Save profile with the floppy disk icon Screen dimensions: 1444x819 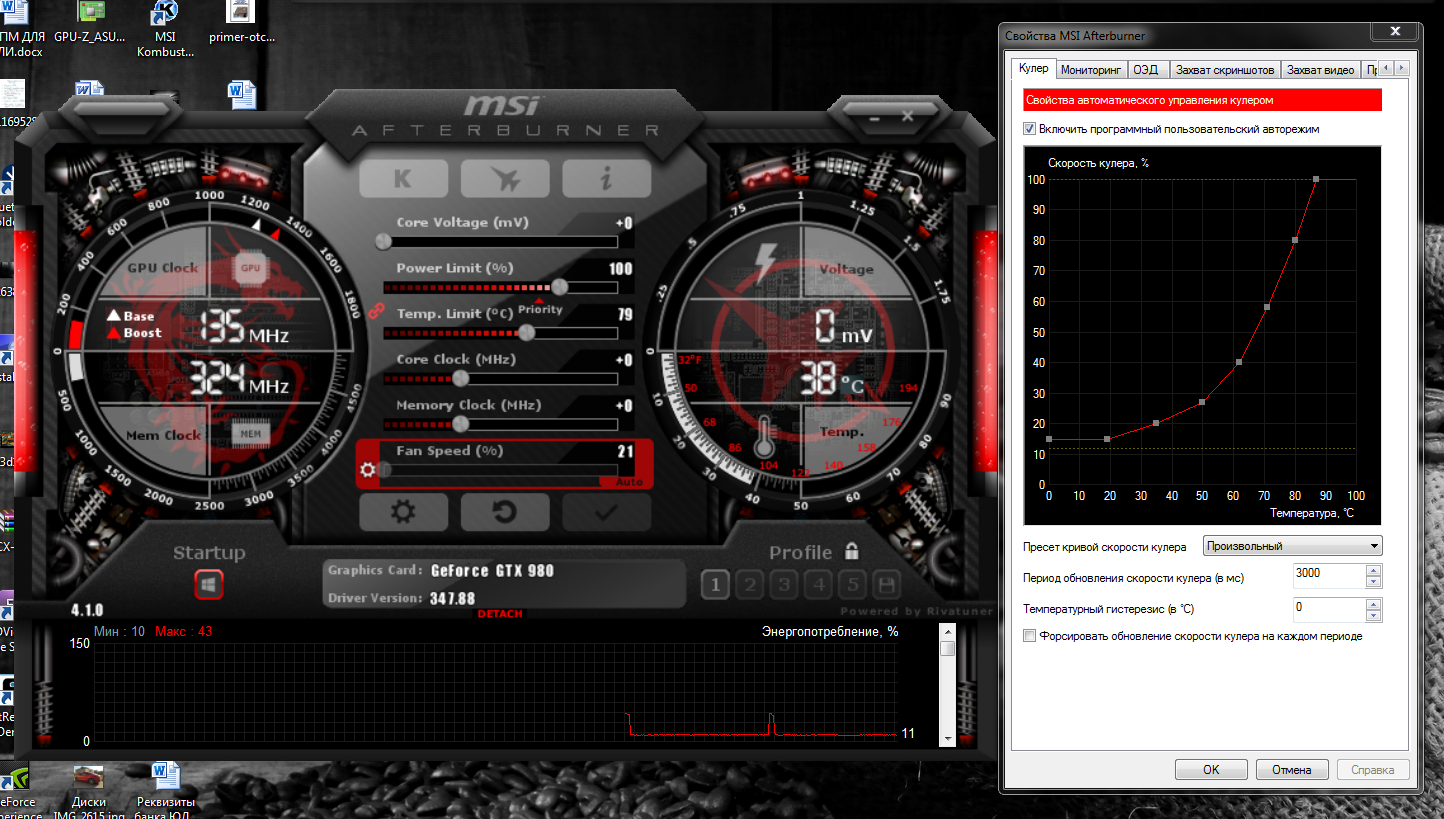tap(886, 585)
